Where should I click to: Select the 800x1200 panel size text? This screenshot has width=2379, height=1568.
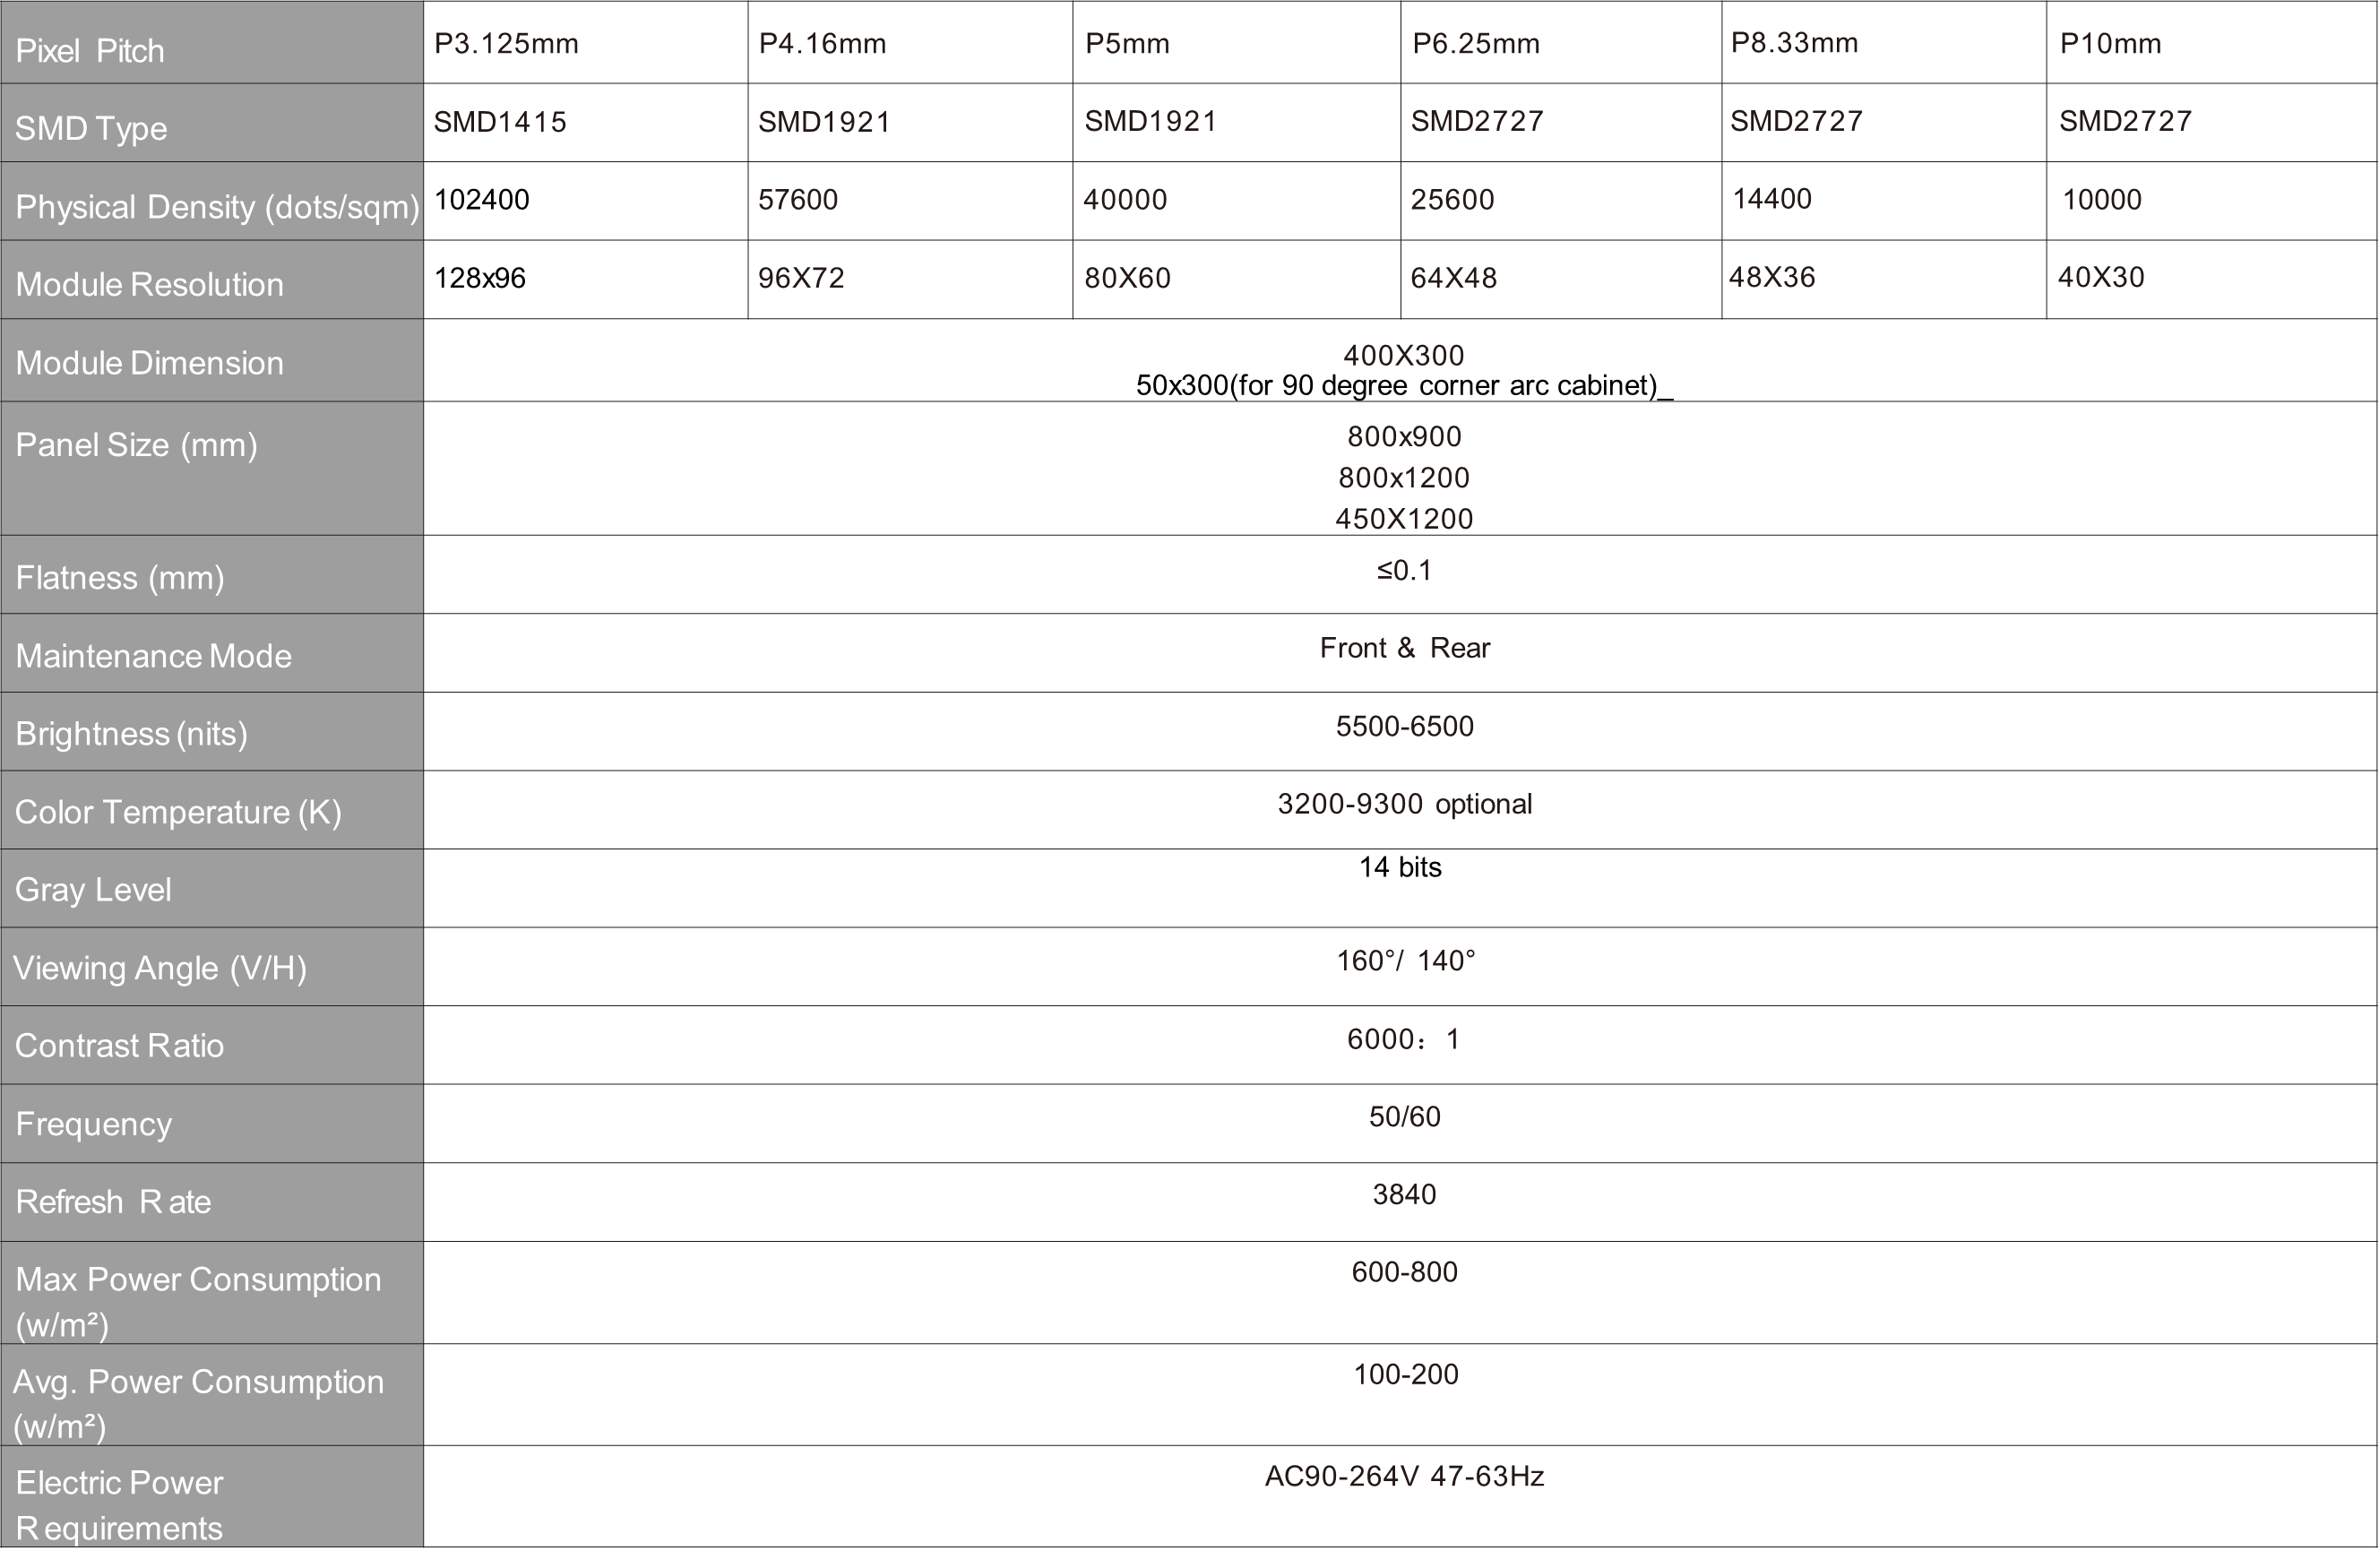click(1403, 477)
